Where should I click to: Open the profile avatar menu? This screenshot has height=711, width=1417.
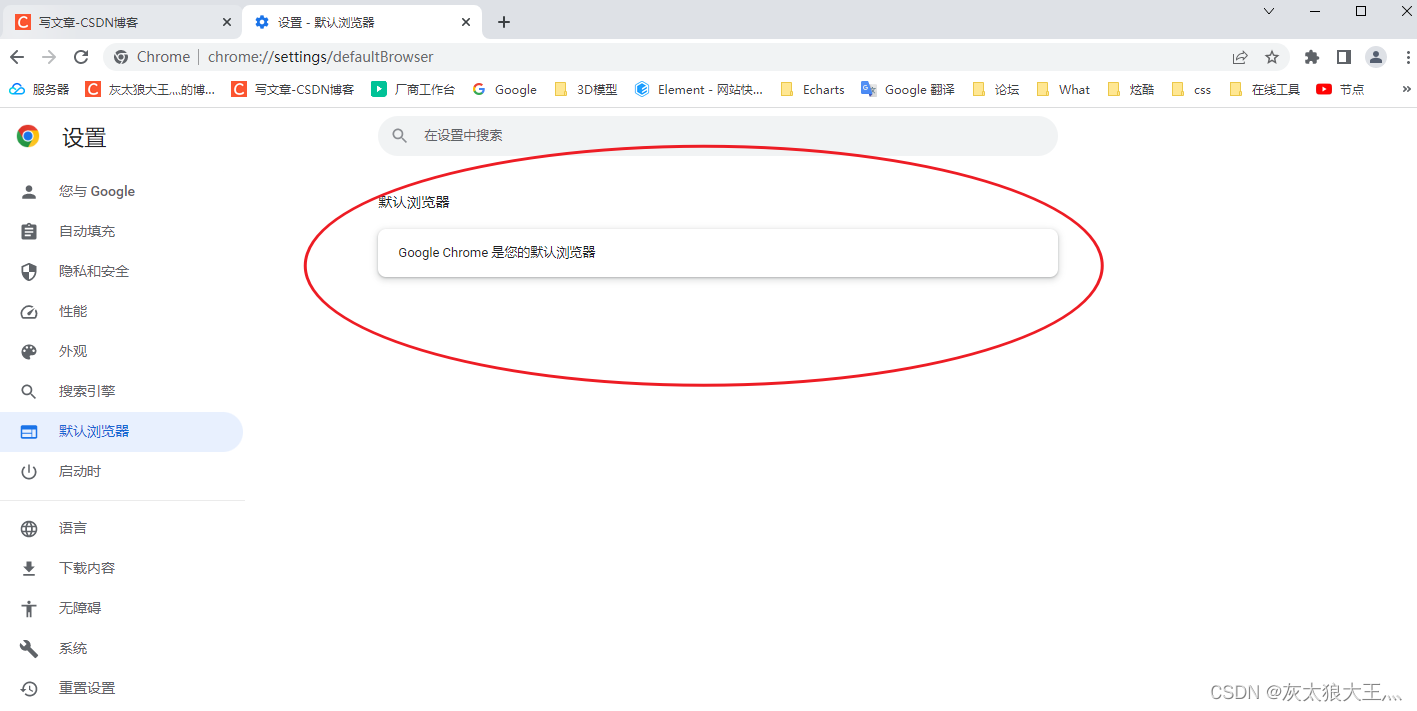(1376, 57)
